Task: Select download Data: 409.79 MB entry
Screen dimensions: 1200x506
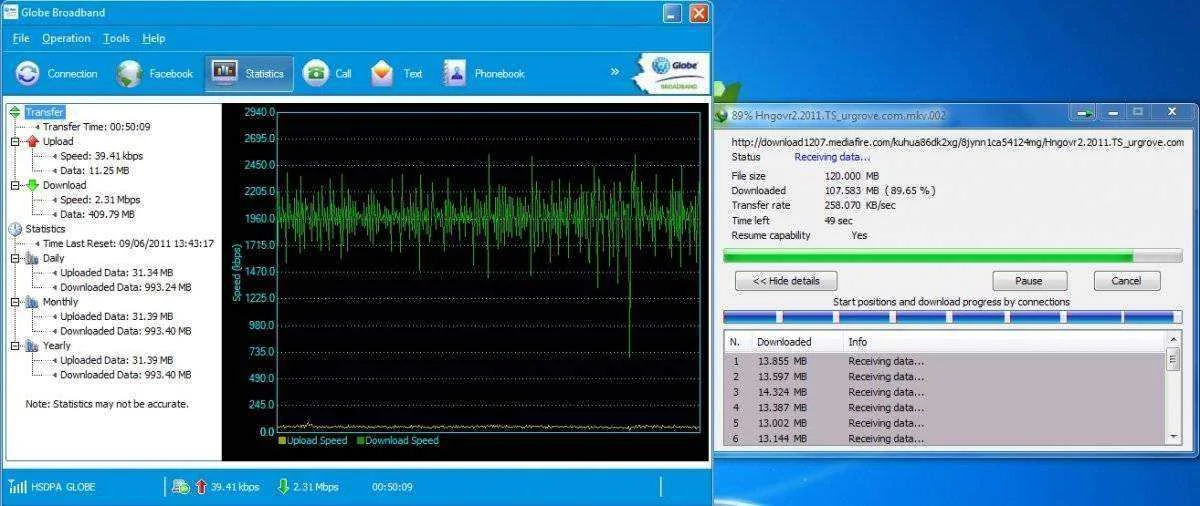Action: (97, 214)
